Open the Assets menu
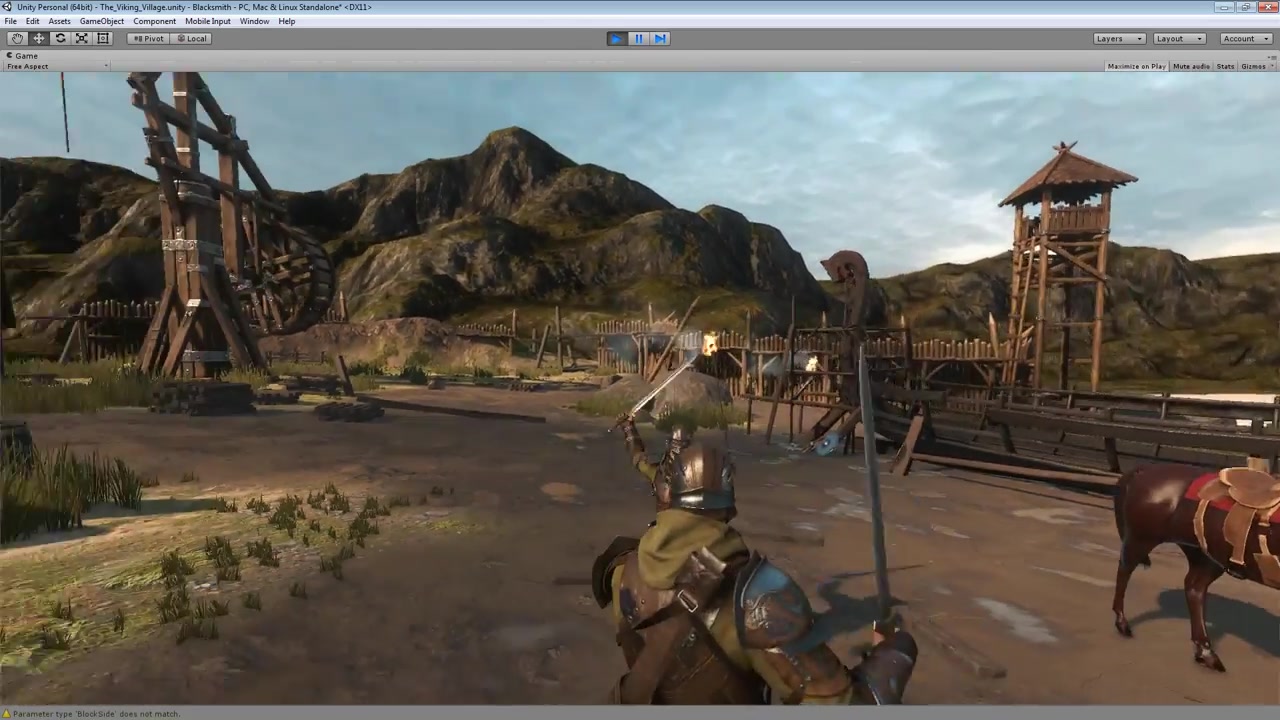Screen dimensions: 1280x720 coord(59,21)
